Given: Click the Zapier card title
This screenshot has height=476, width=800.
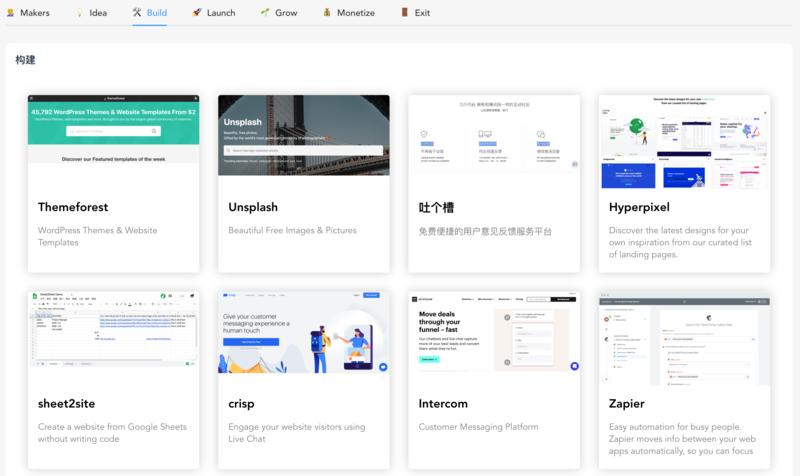Looking at the screenshot, I should (x=627, y=404).
